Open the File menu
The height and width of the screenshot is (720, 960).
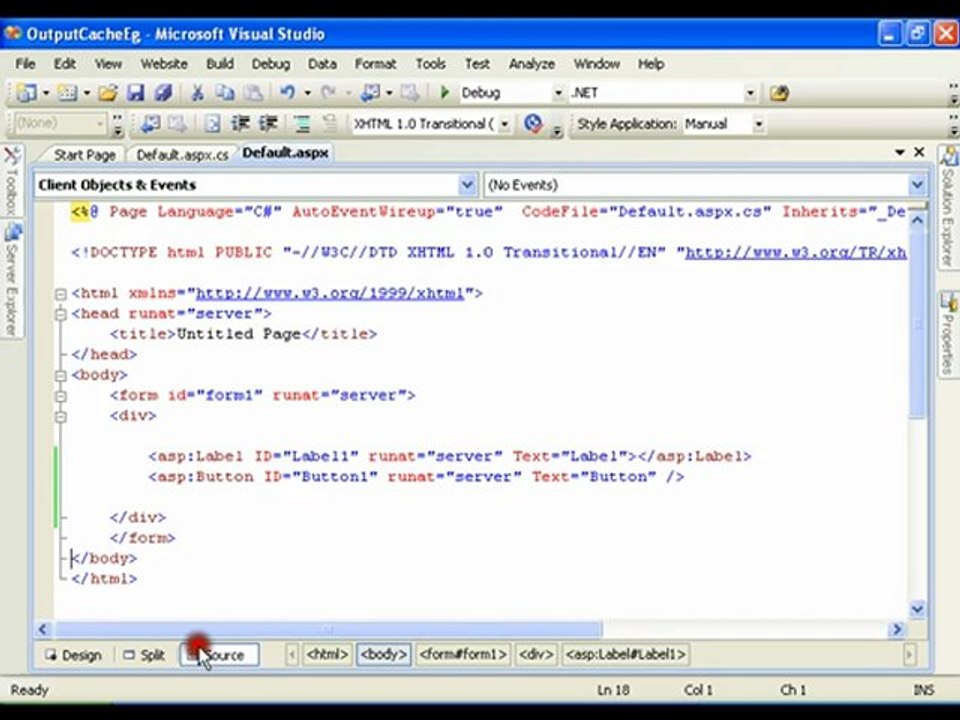[25, 64]
